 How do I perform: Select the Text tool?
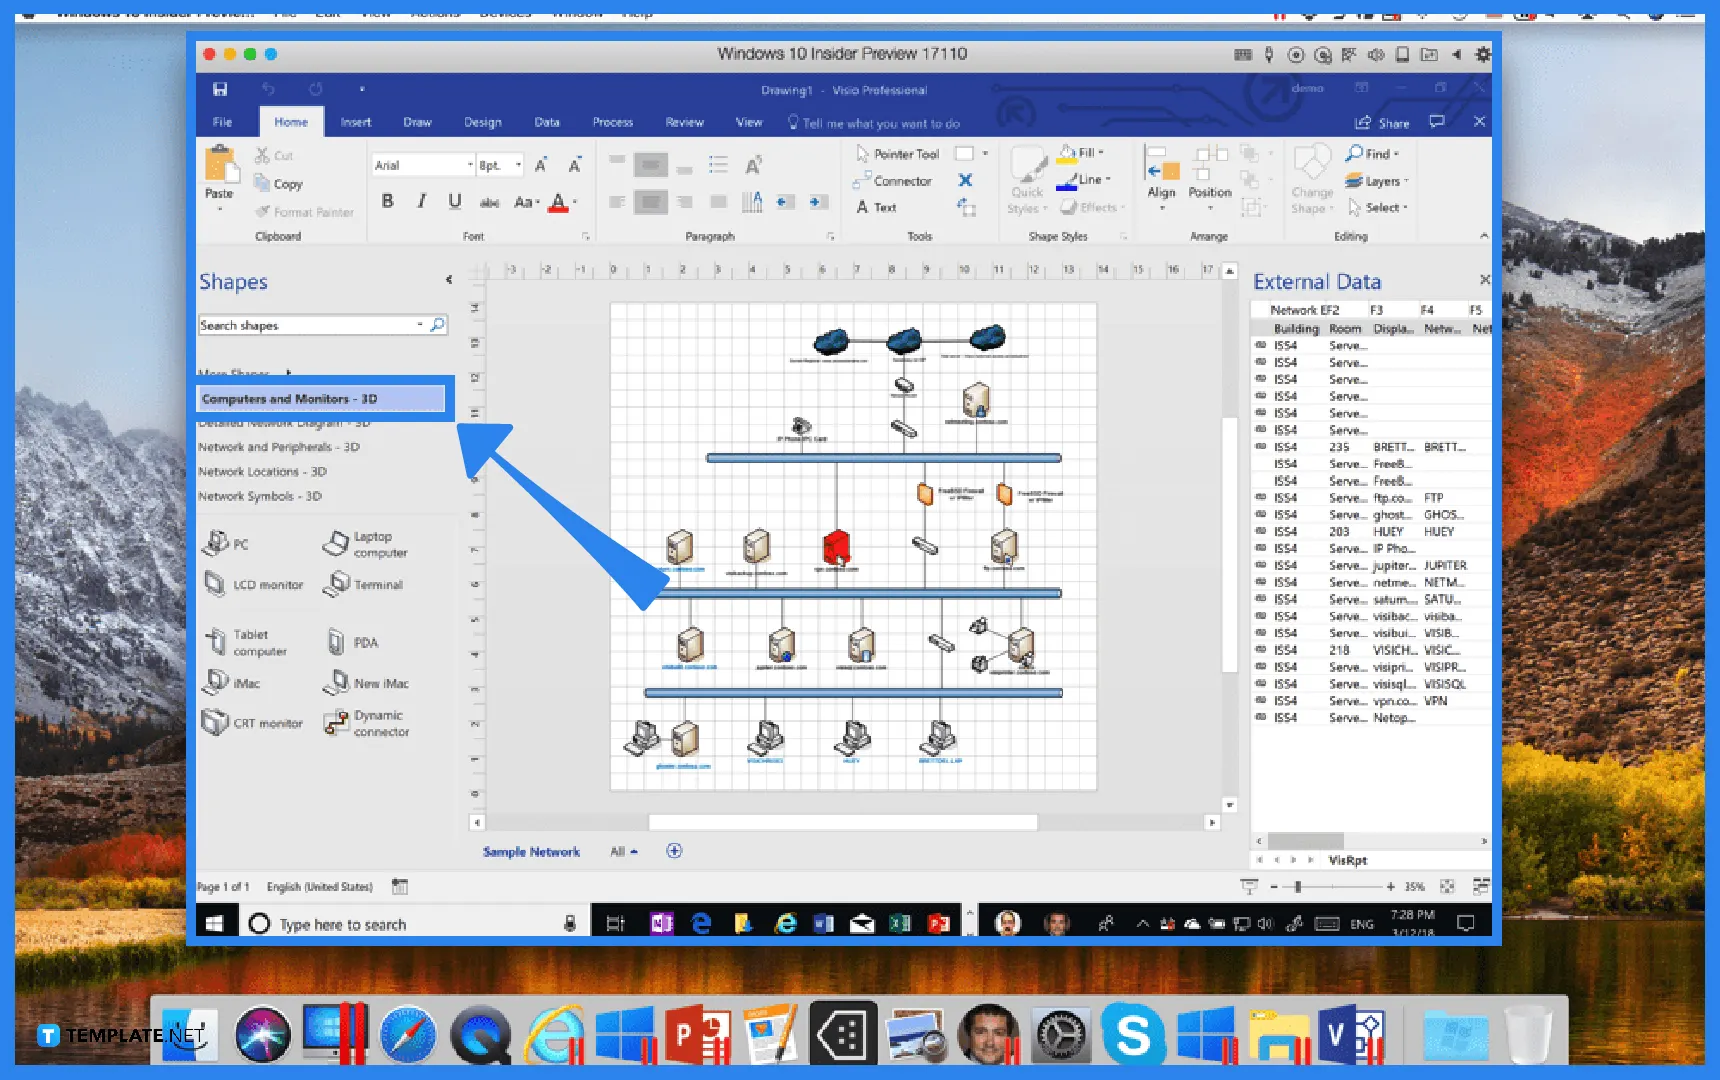878,207
